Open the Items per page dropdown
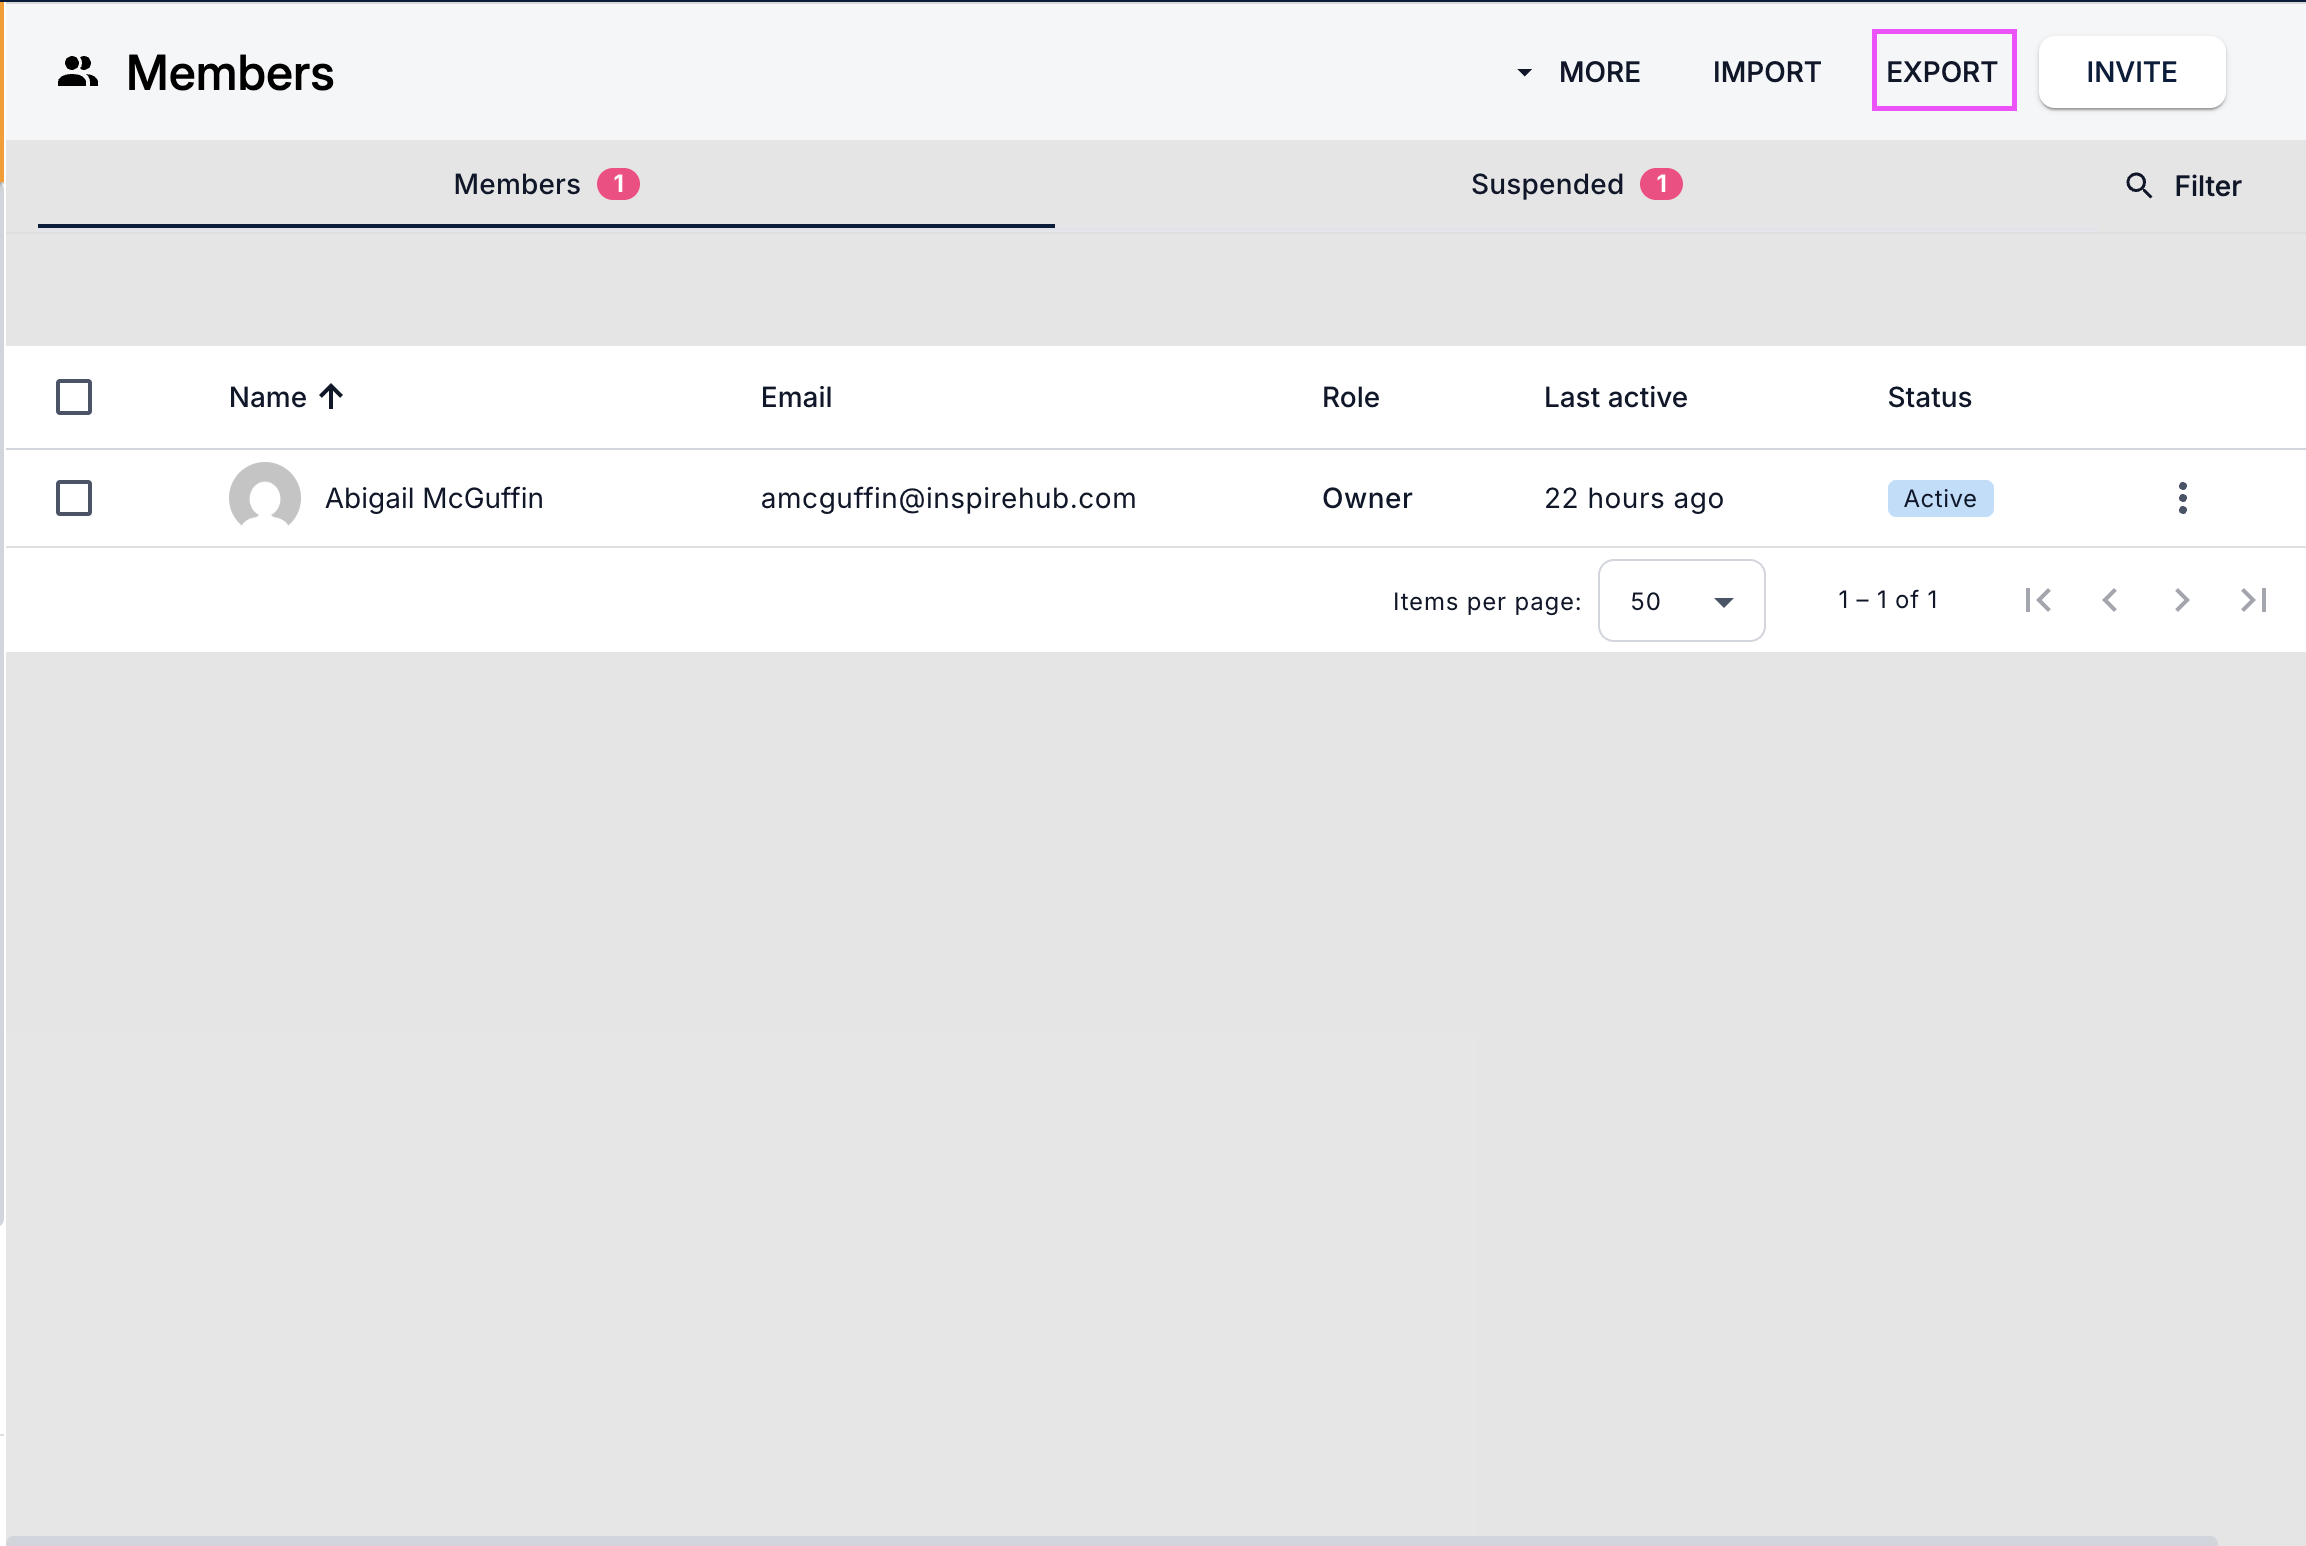Viewport: 2306px width, 1546px height. click(x=1682, y=601)
